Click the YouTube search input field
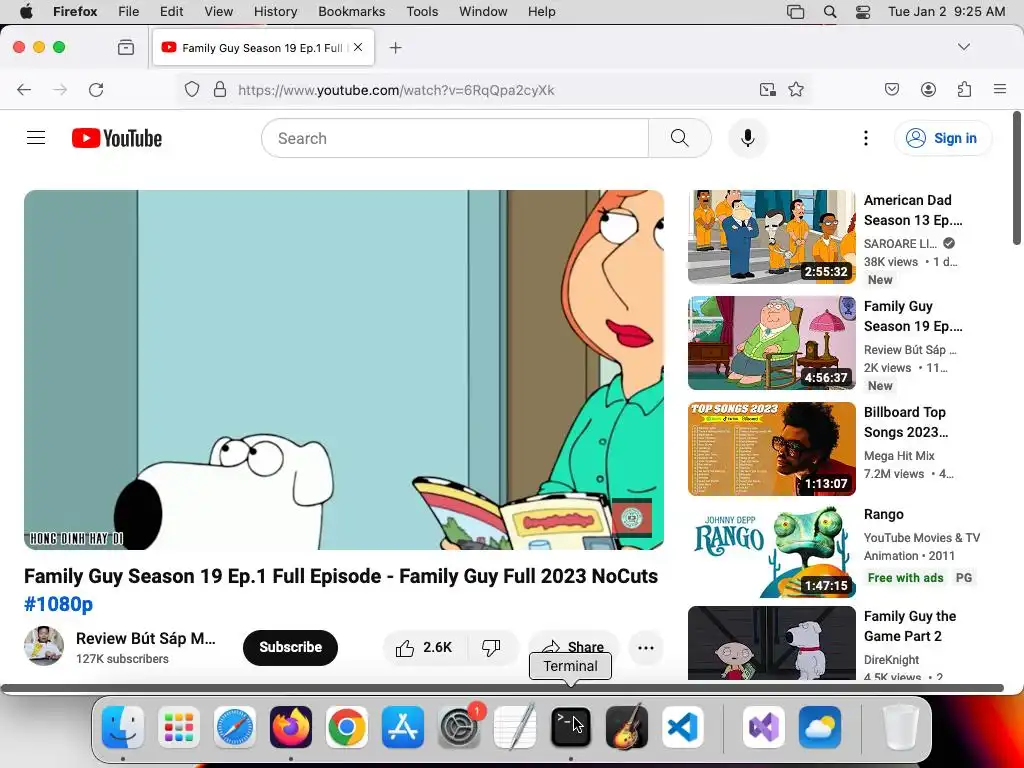The width and height of the screenshot is (1024, 768). pos(455,138)
